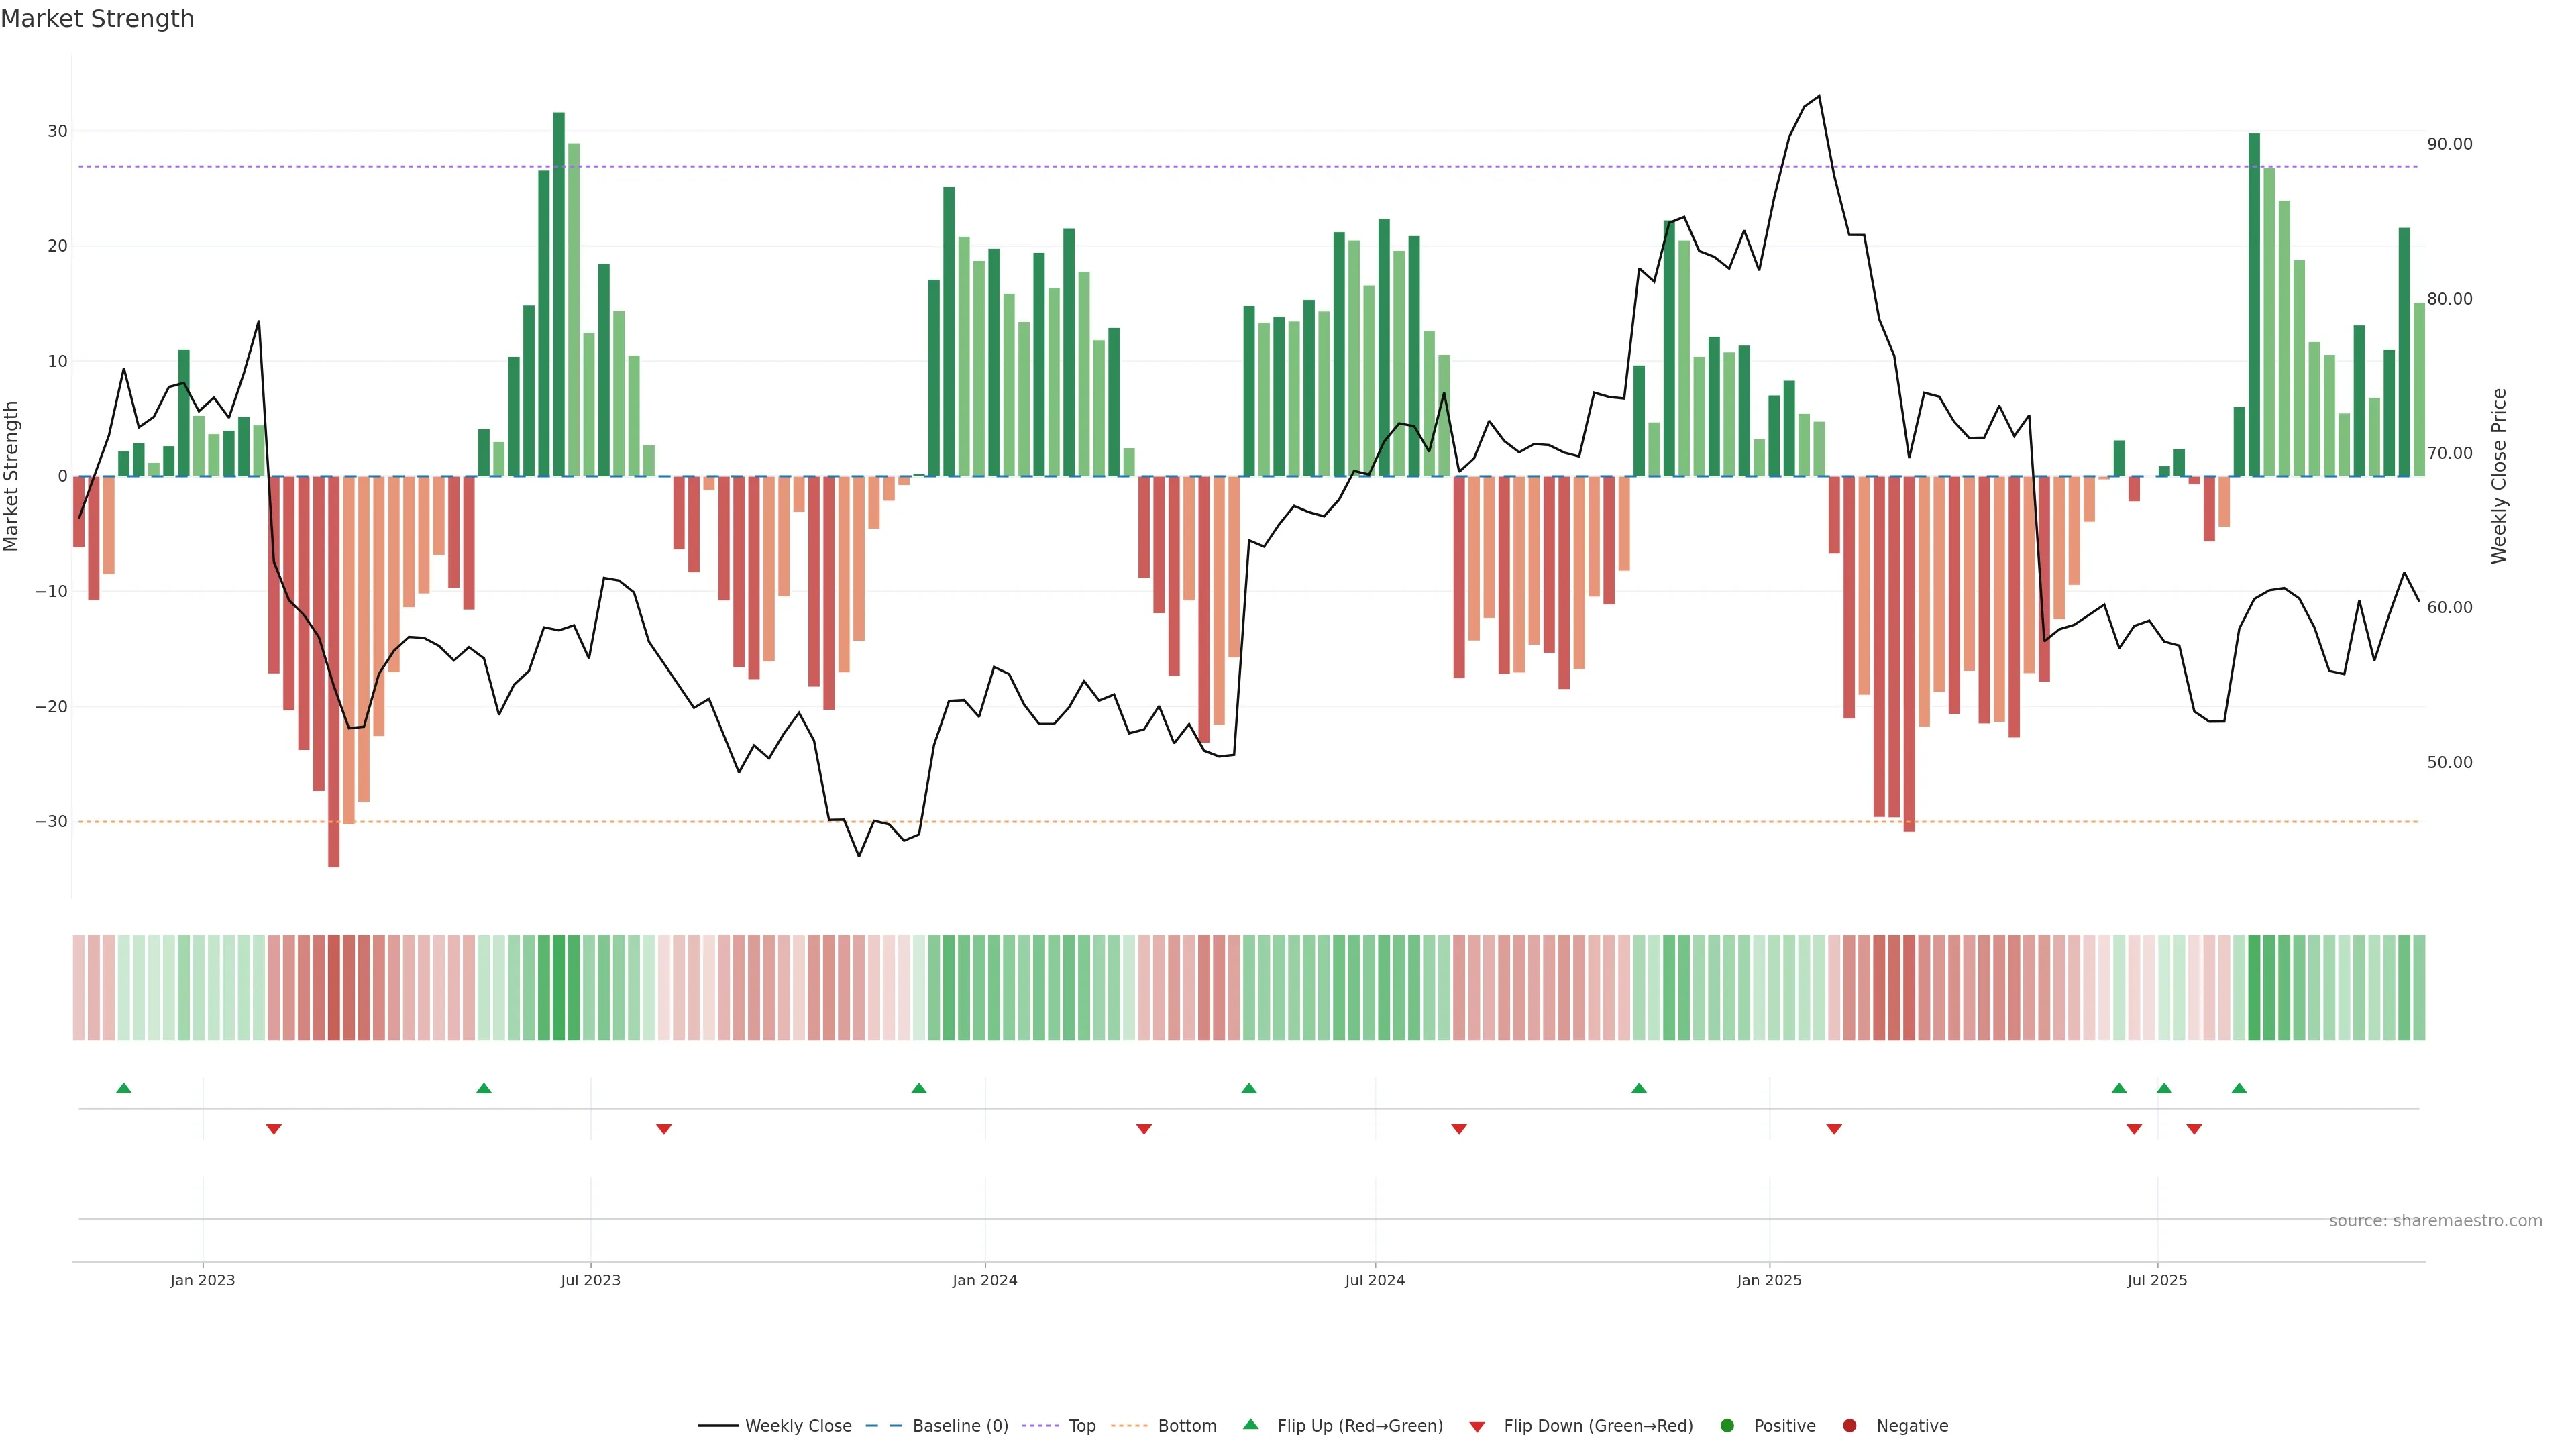The height and width of the screenshot is (1449, 2576).
Task: Click the red Negative circle legend icon
Action: click(1849, 1426)
